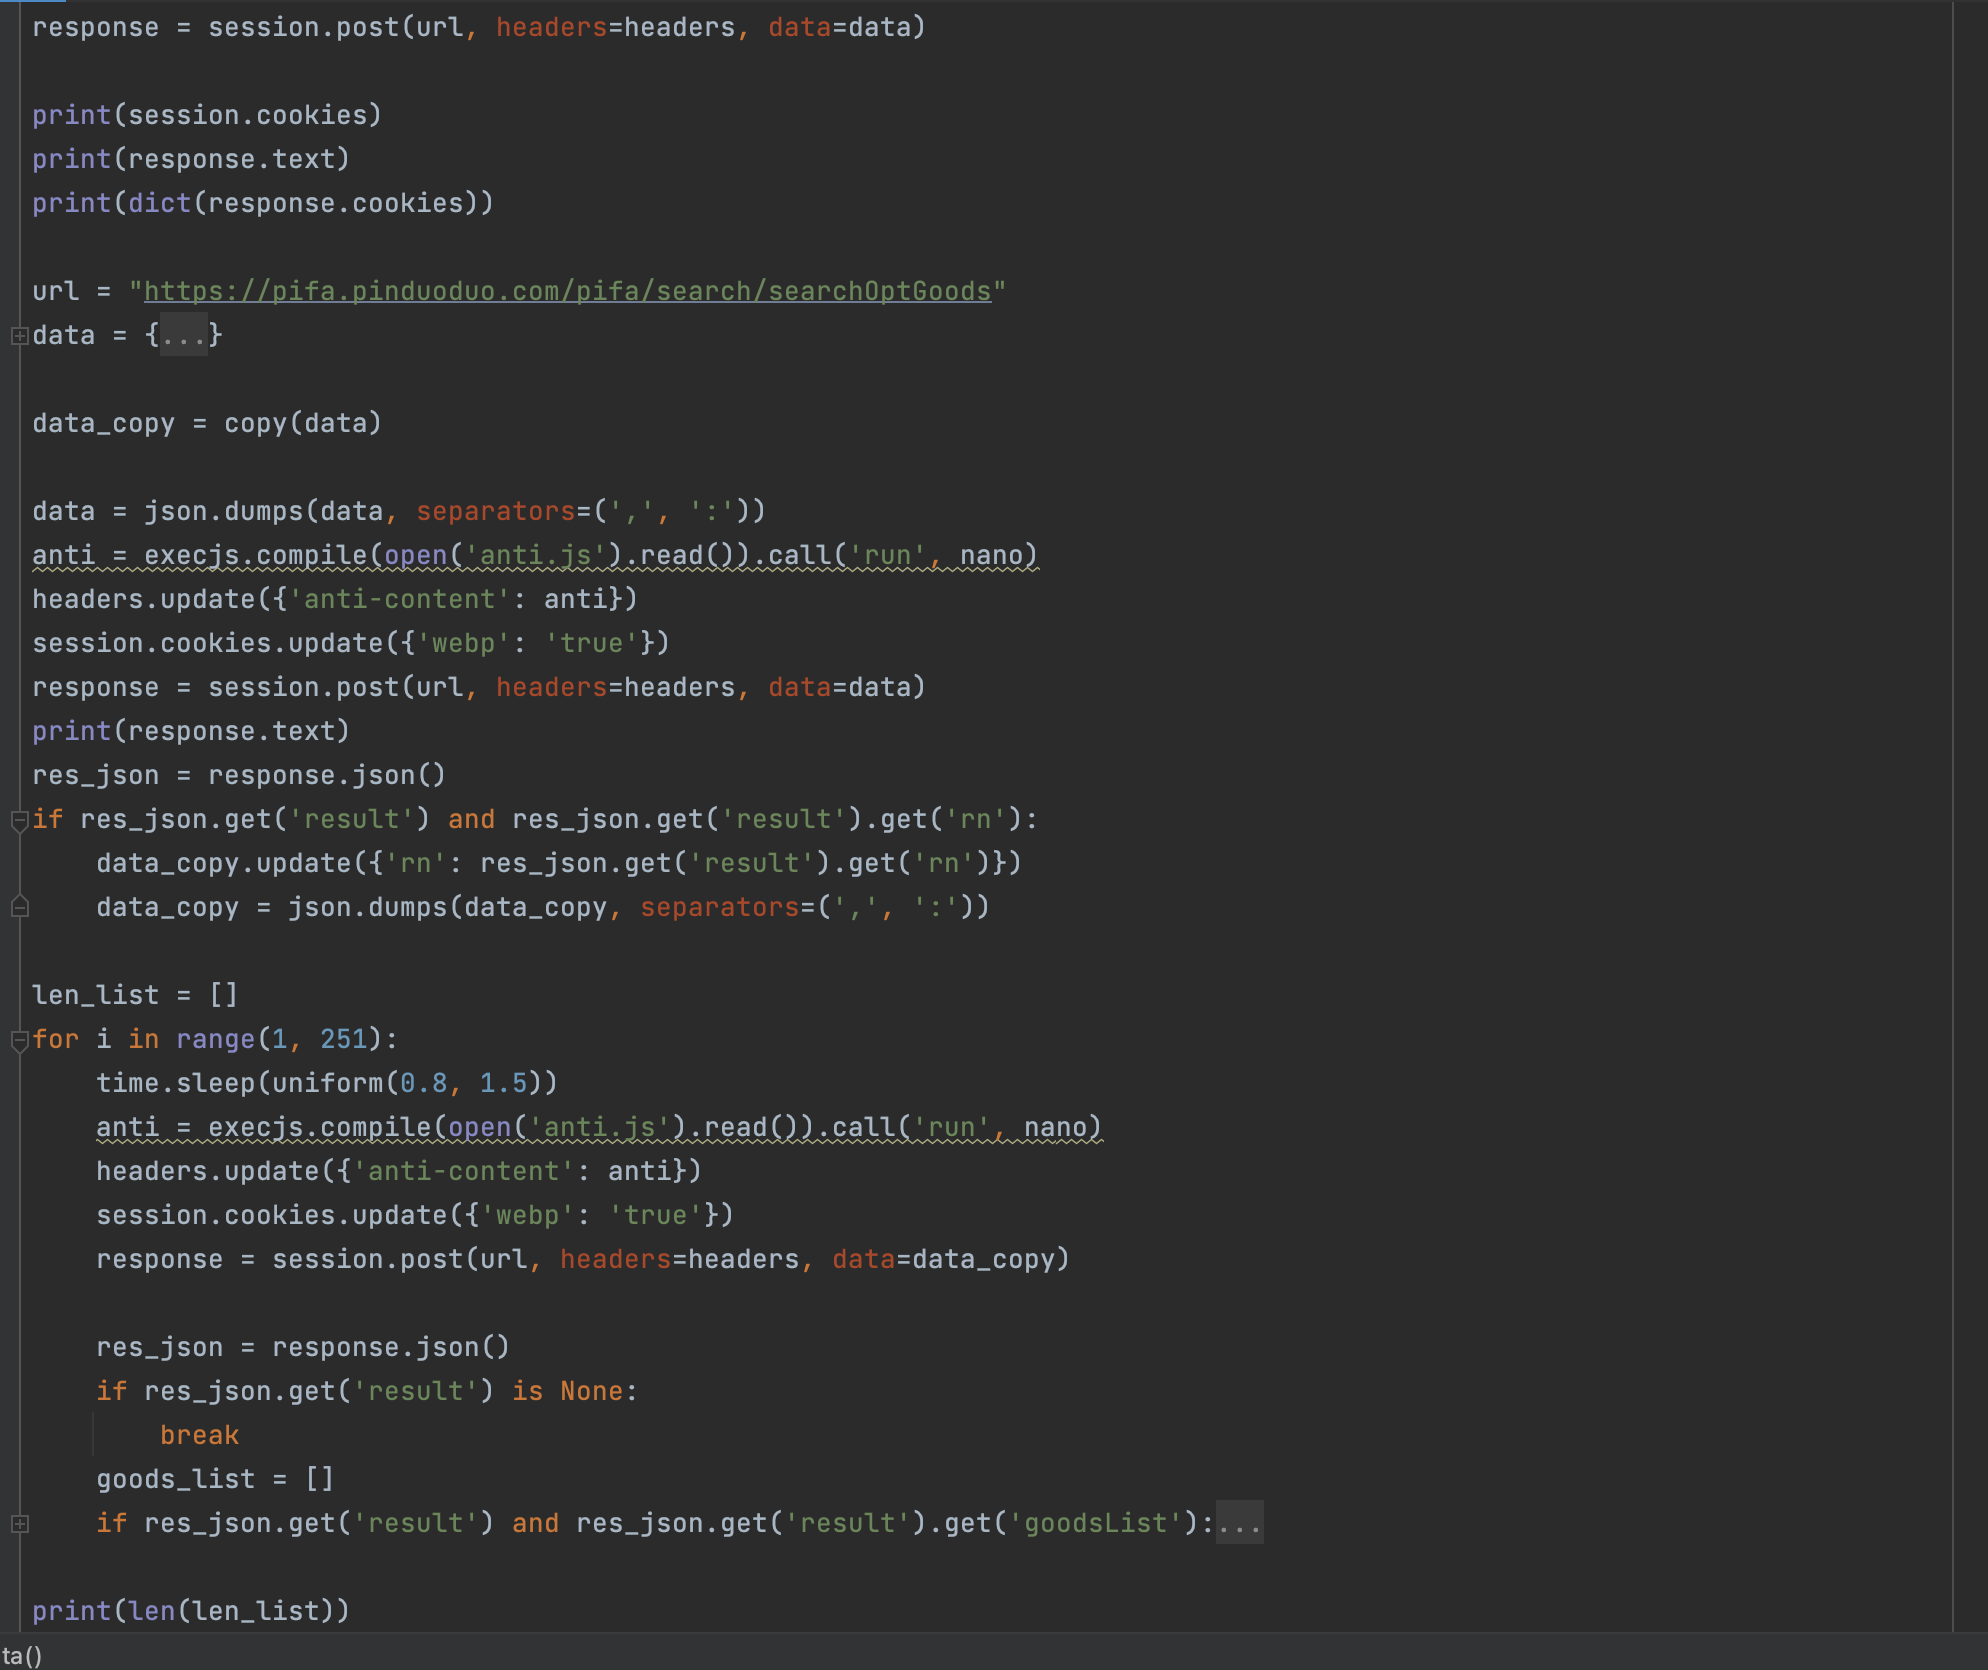The image size is (1988, 1670).
Task: Click the folded ... after goodsList condition
Action: pos(1239,1523)
